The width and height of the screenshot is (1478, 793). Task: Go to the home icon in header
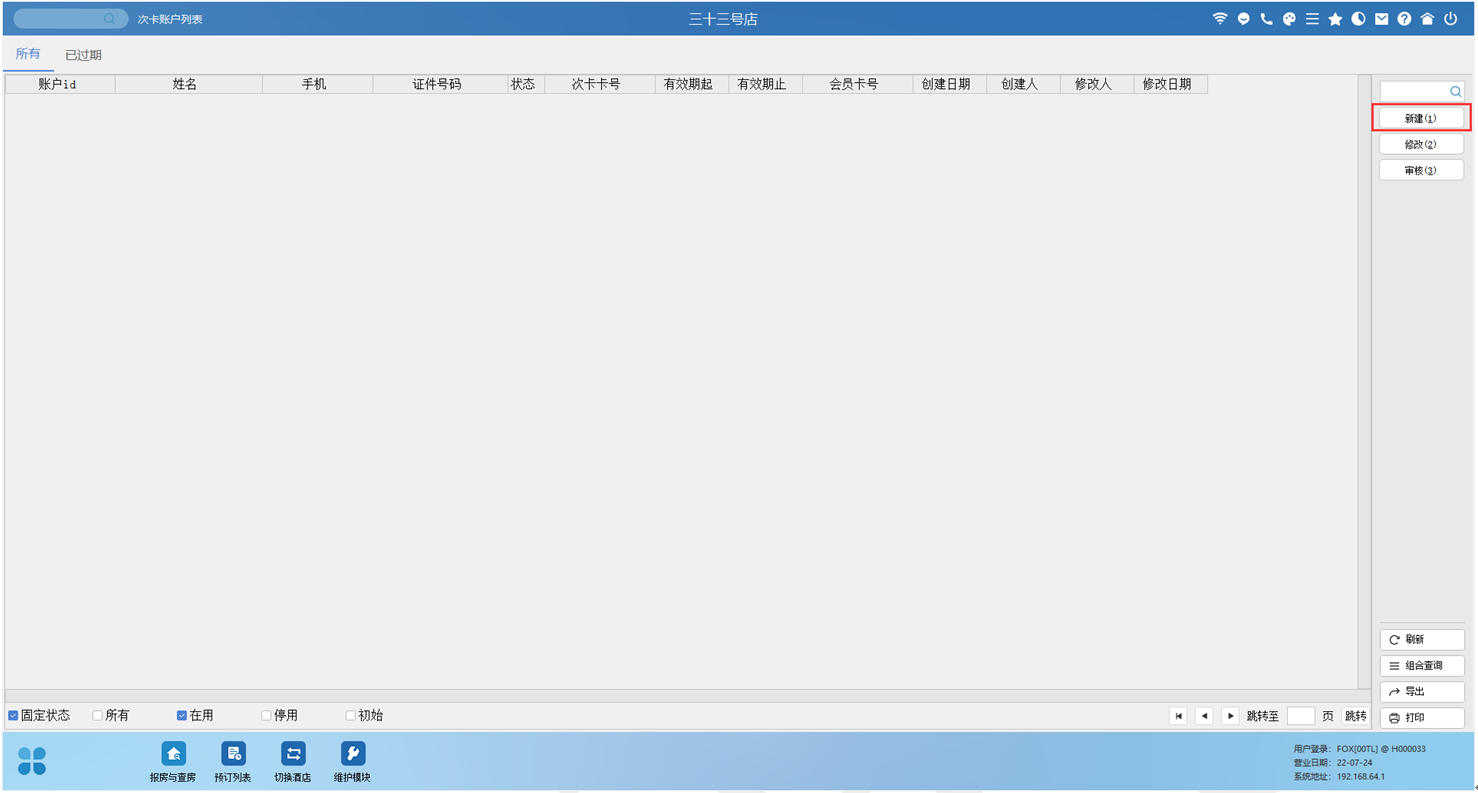[1427, 19]
